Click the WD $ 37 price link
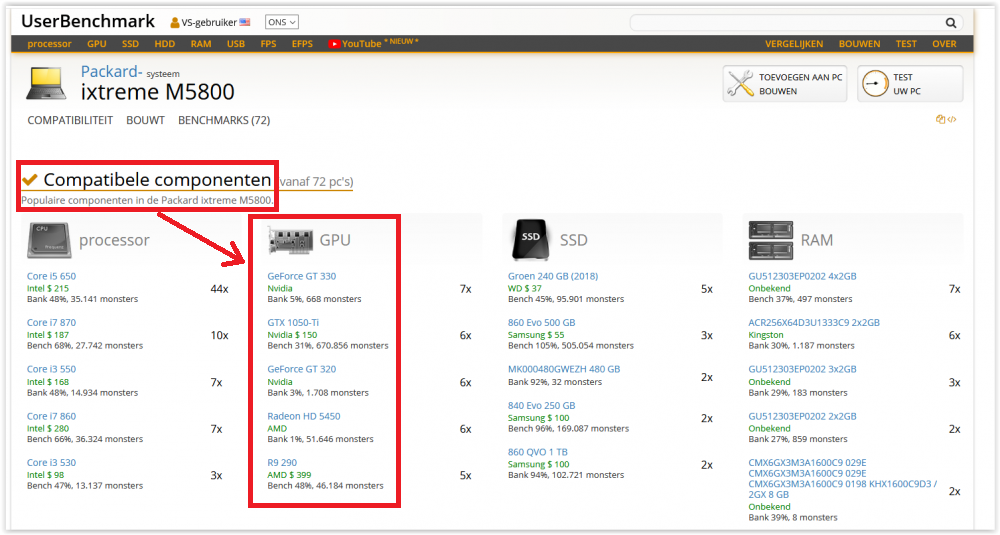1000x535 pixels. pyautogui.click(x=524, y=289)
